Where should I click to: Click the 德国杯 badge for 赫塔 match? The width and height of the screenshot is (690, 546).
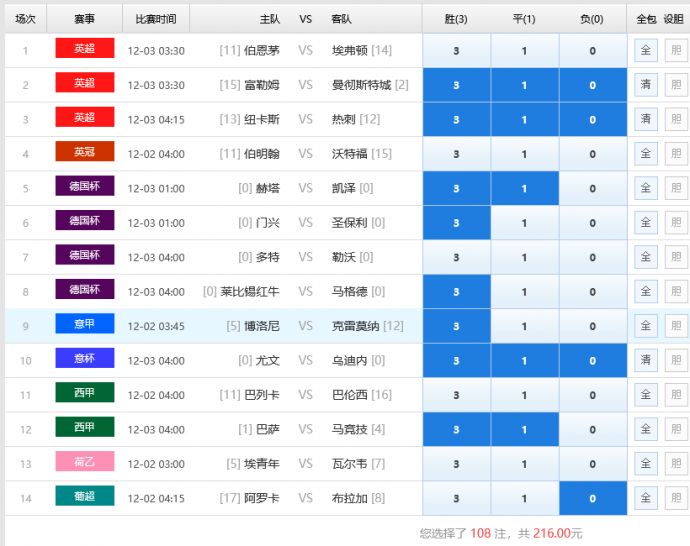point(85,187)
